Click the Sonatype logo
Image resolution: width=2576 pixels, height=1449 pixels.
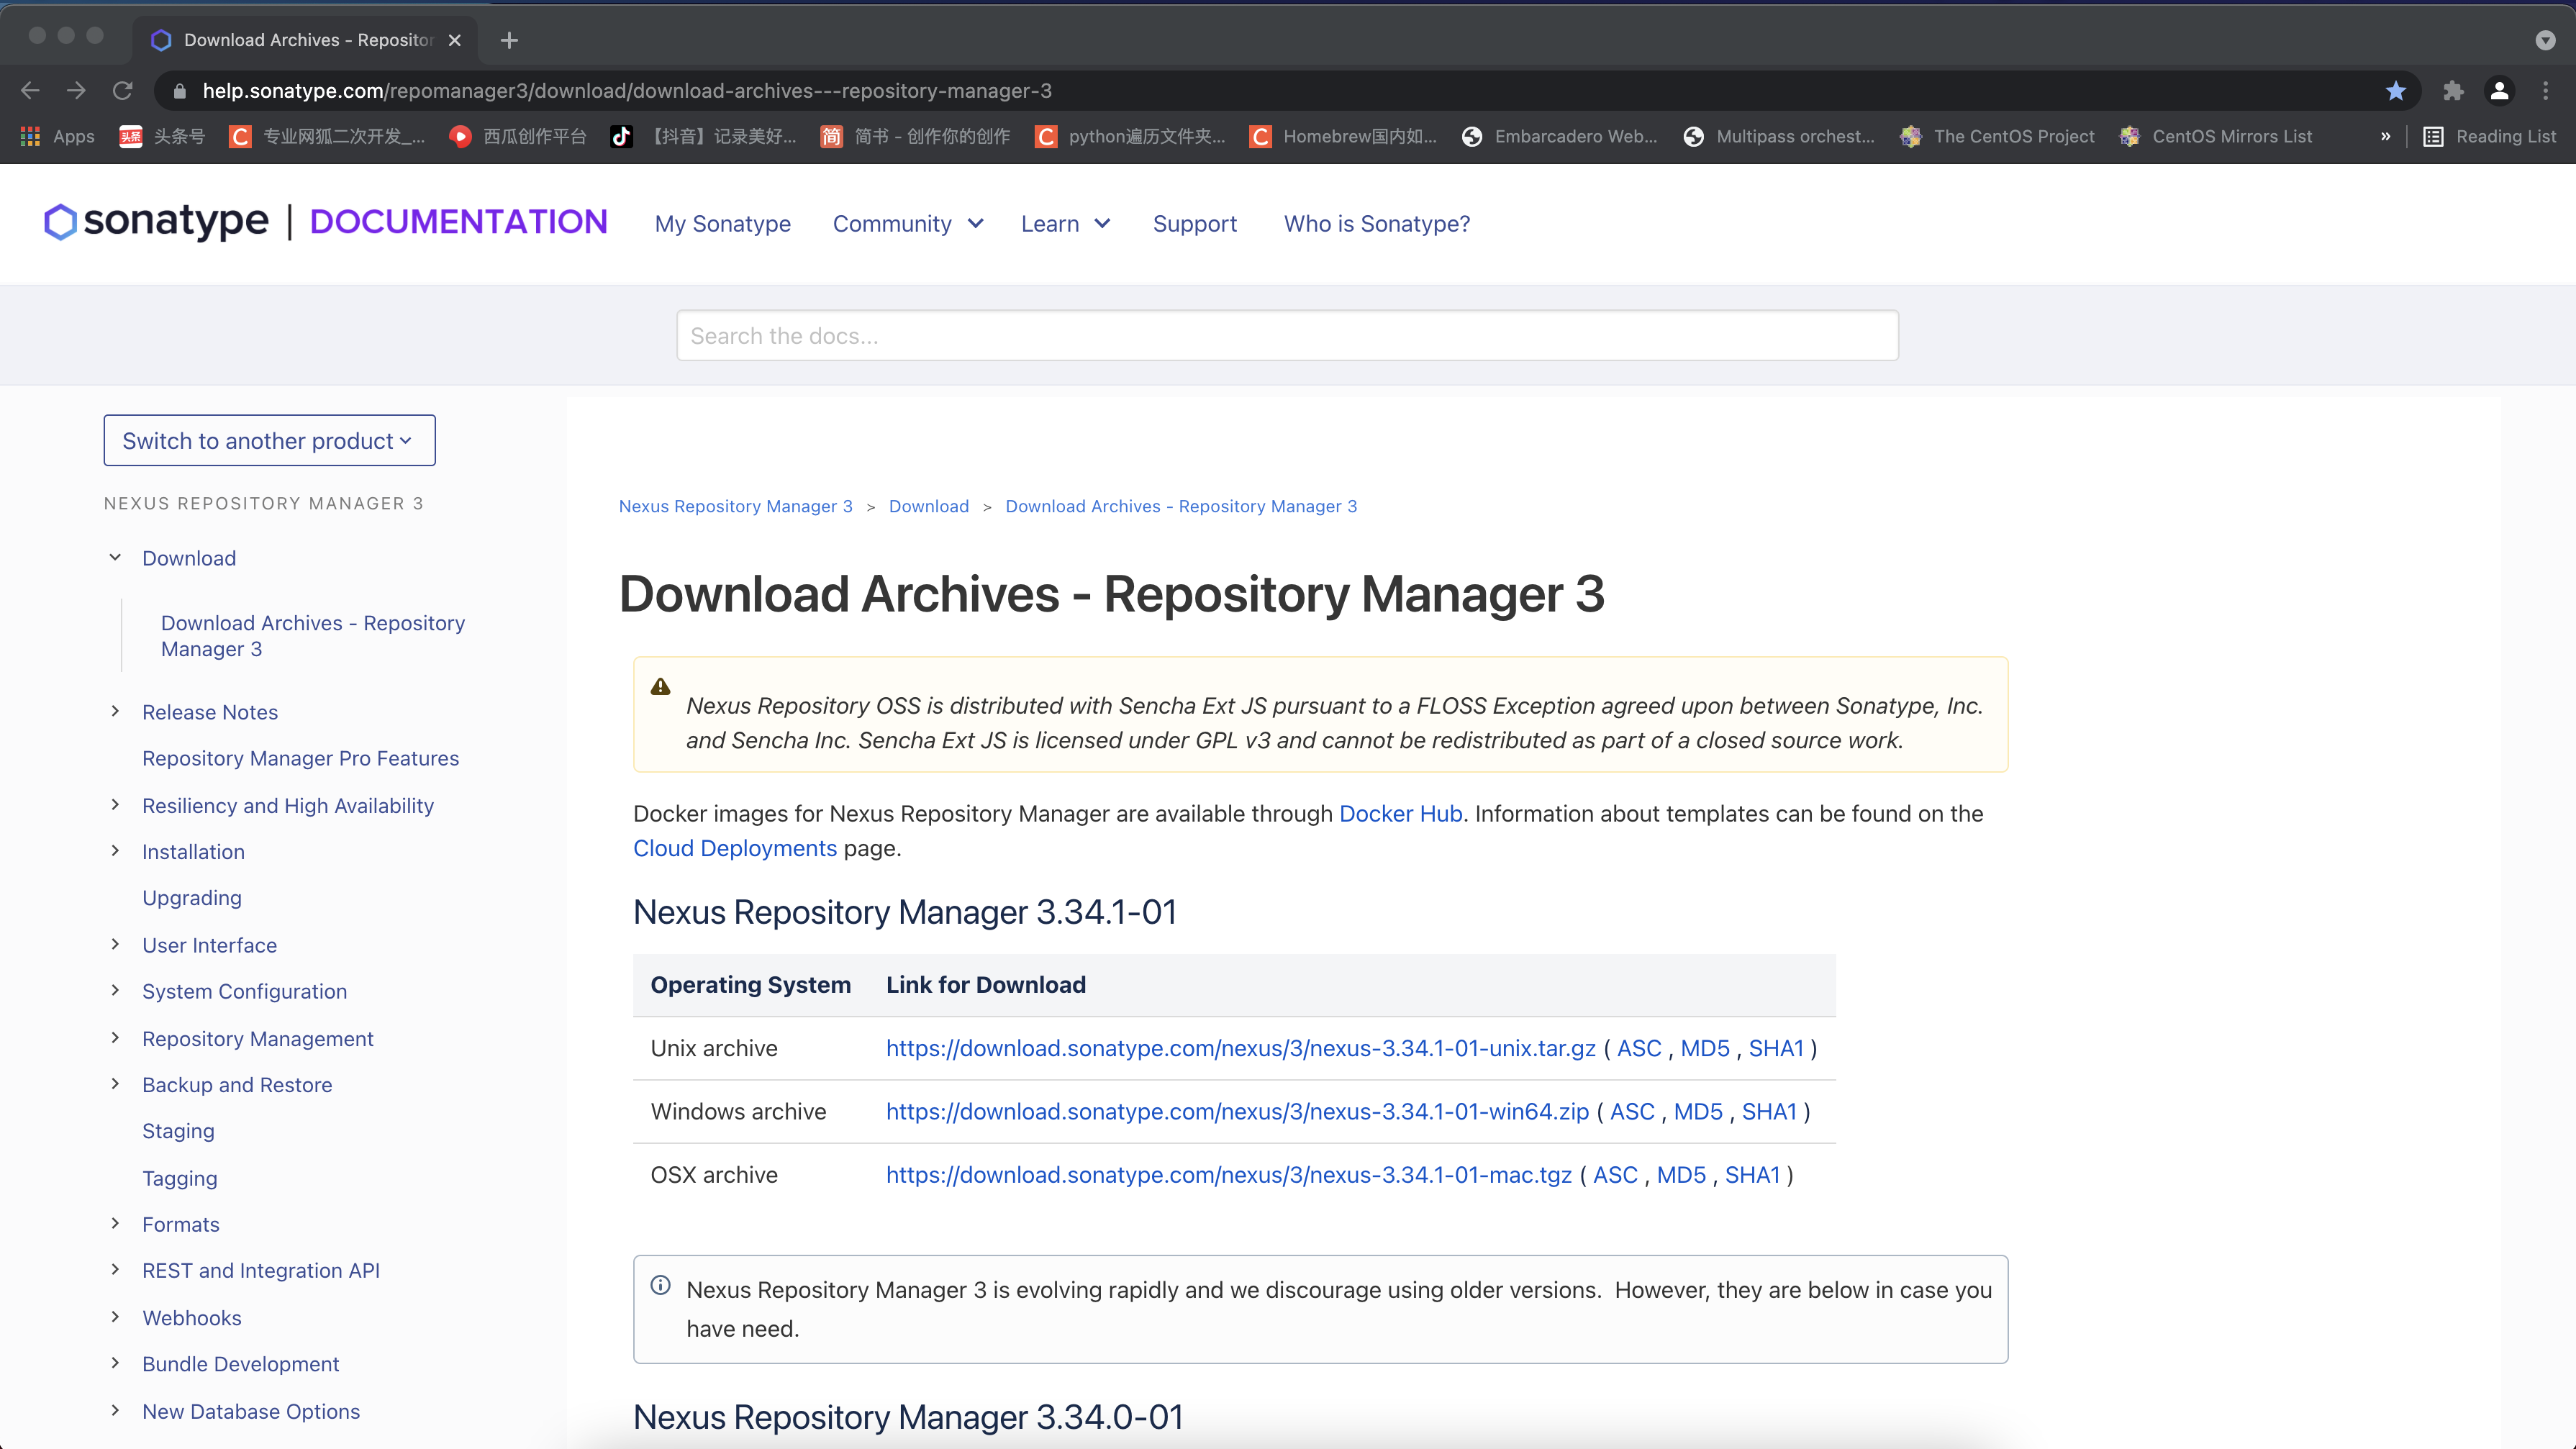156,222
